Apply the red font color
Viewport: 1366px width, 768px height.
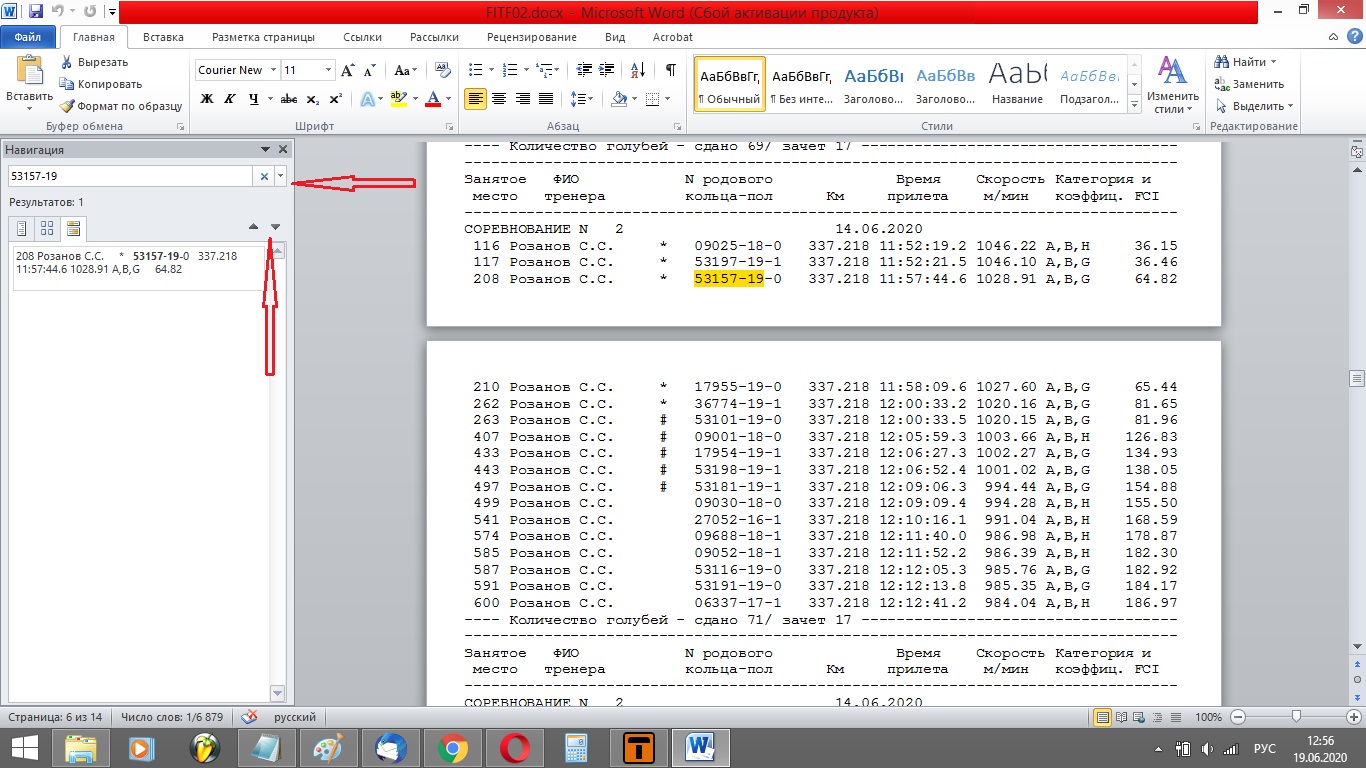pyautogui.click(x=433, y=99)
